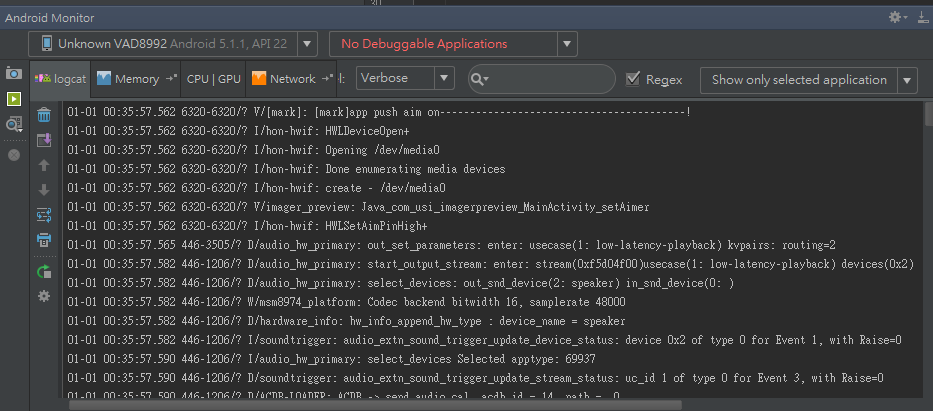Click the print logcat icon
This screenshot has height=411, width=933.
(44, 240)
